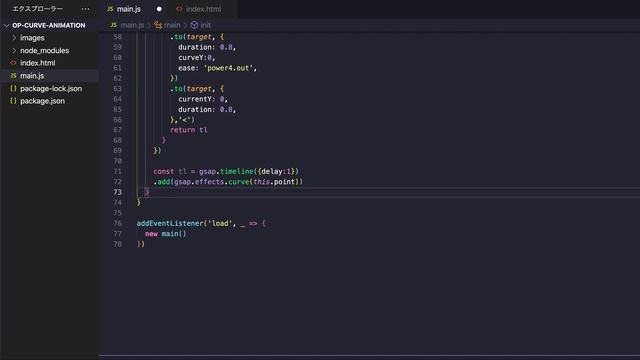Viewport: 640px width, 360px height.
Task: Click line number 58 in the gutter
Action: tap(118, 37)
